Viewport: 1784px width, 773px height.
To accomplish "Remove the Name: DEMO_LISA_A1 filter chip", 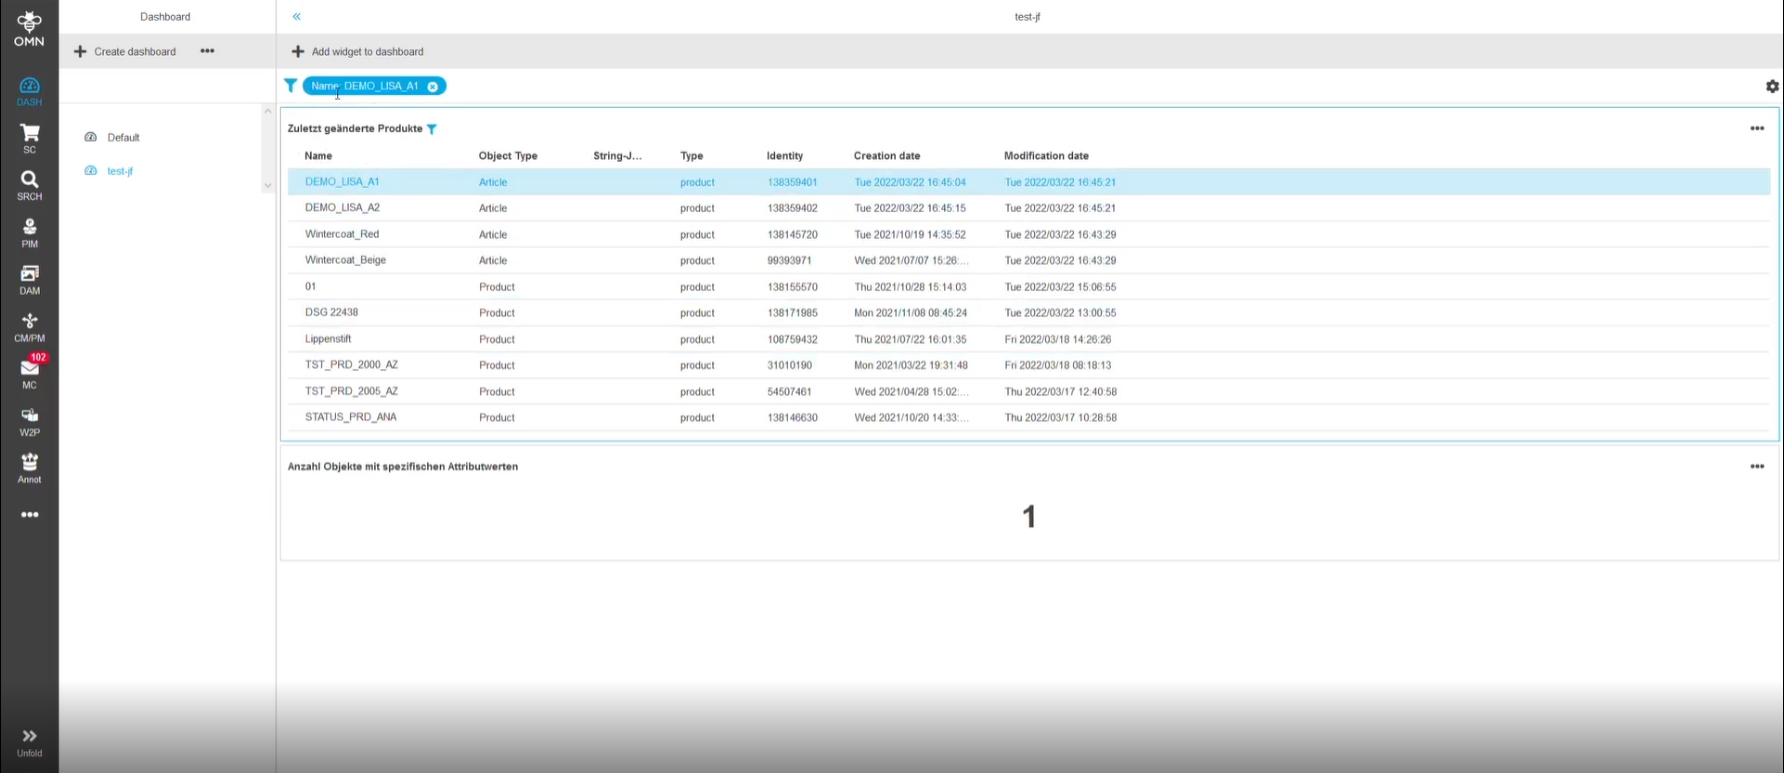I will [432, 87].
